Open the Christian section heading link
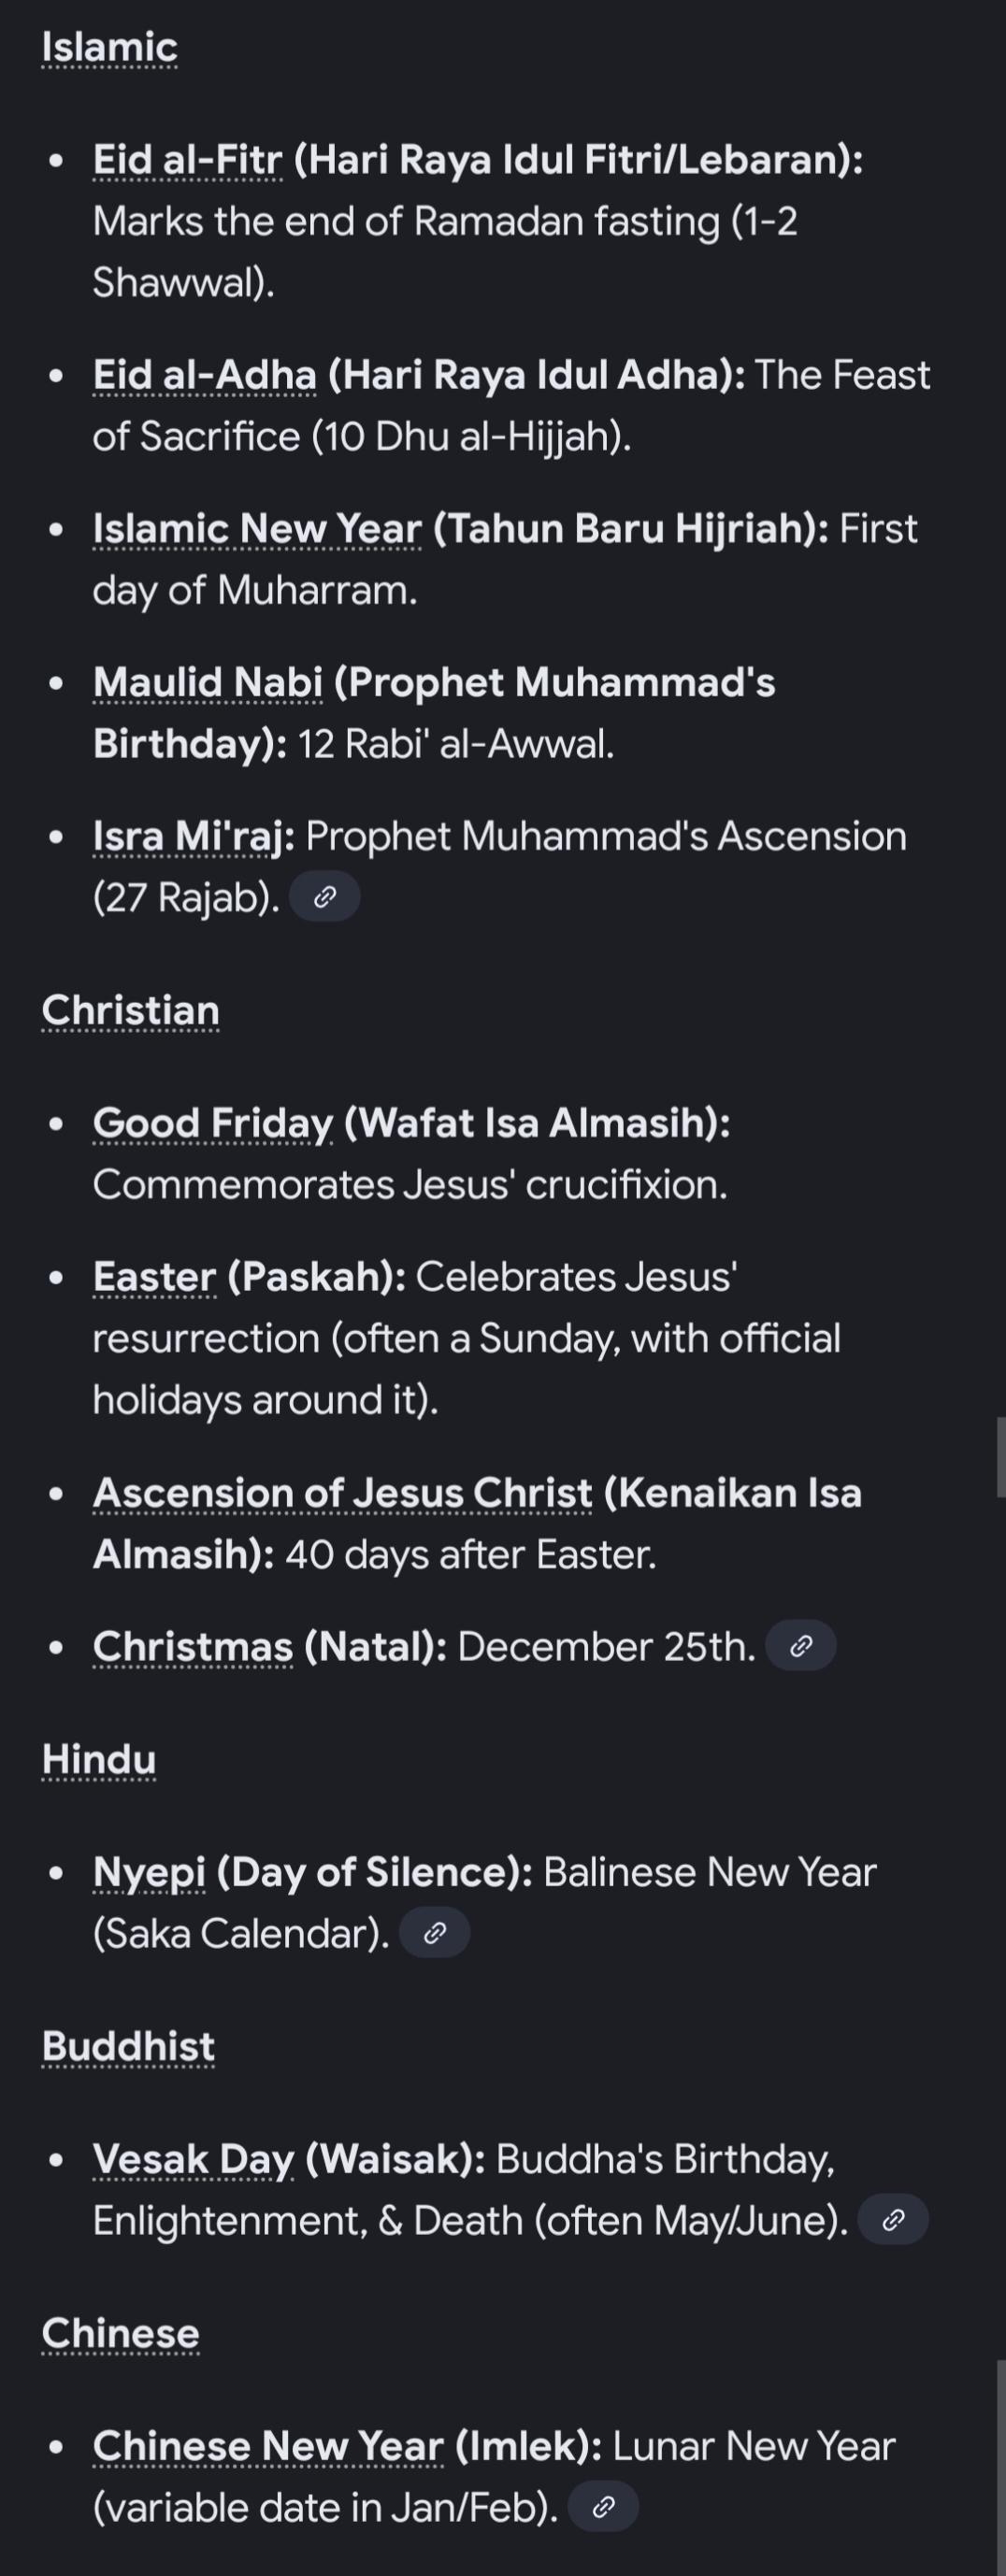This screenshot has width=1006, height=2576. (130, 1010)
